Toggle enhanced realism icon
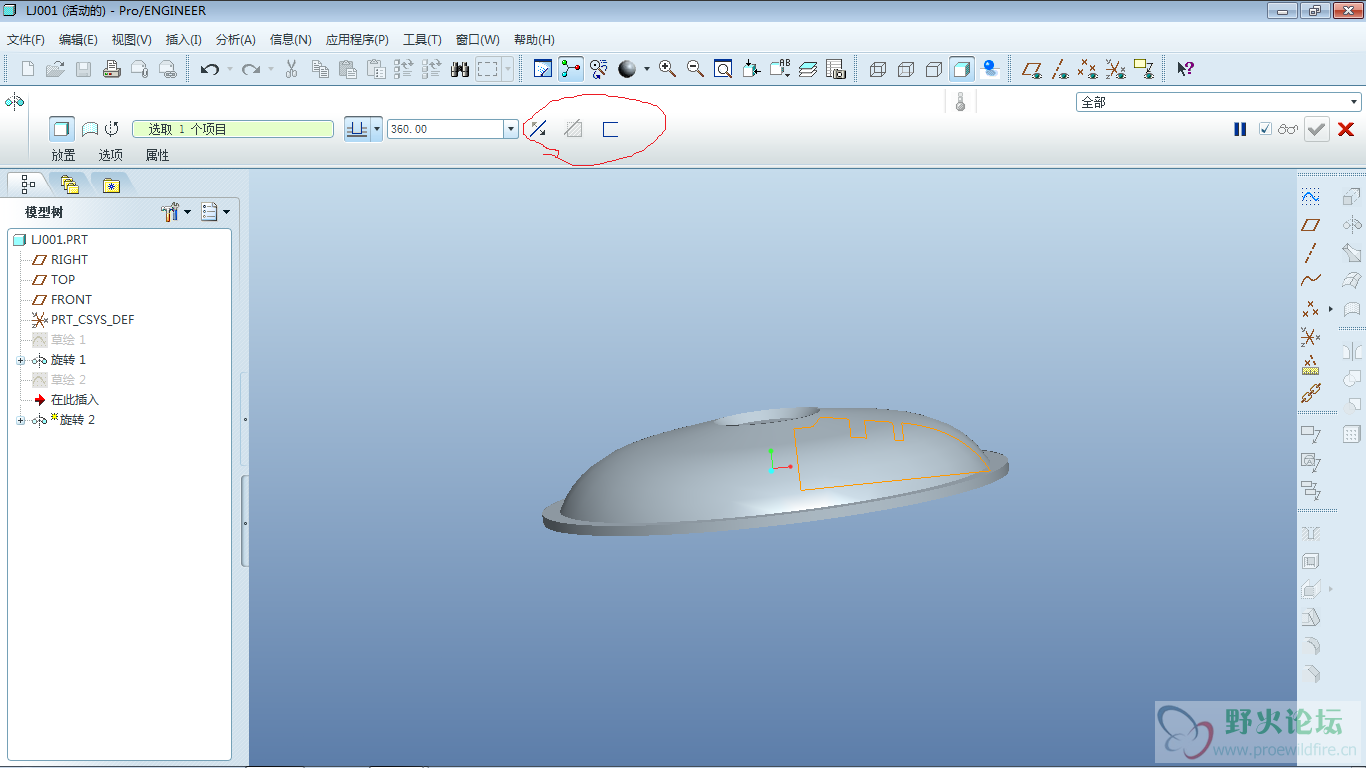 pos(990,69)
